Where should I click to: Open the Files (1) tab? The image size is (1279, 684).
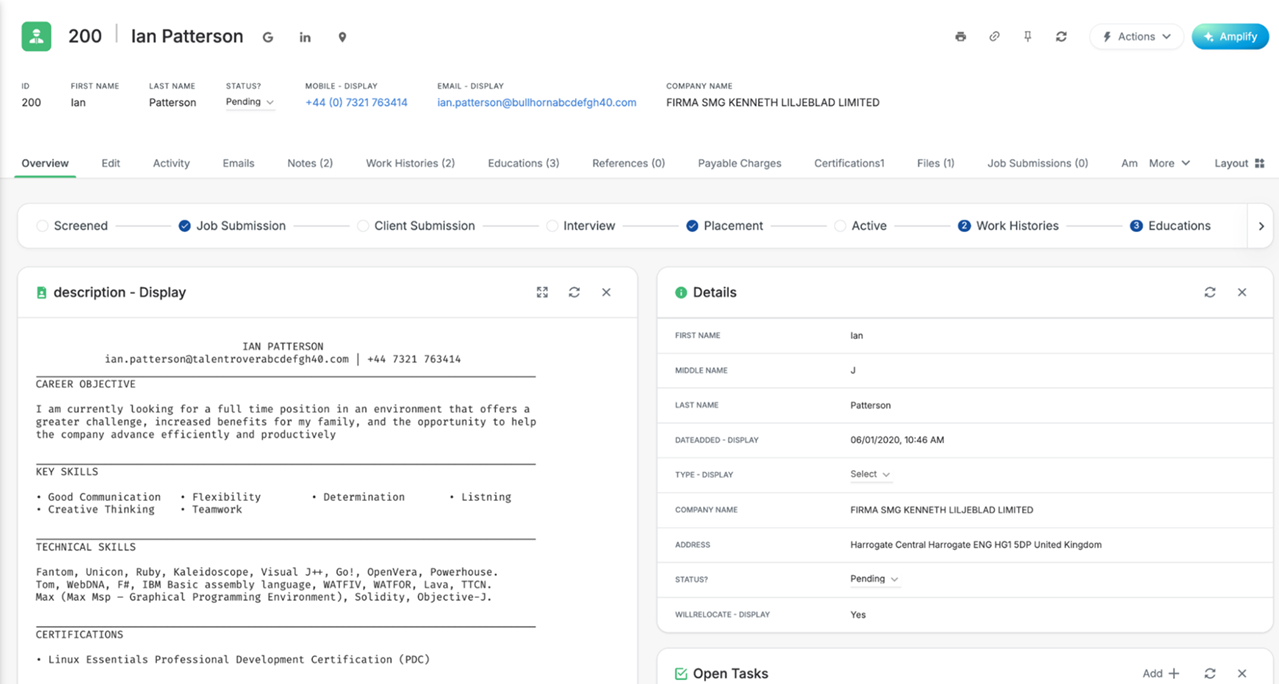click(935, 163)
